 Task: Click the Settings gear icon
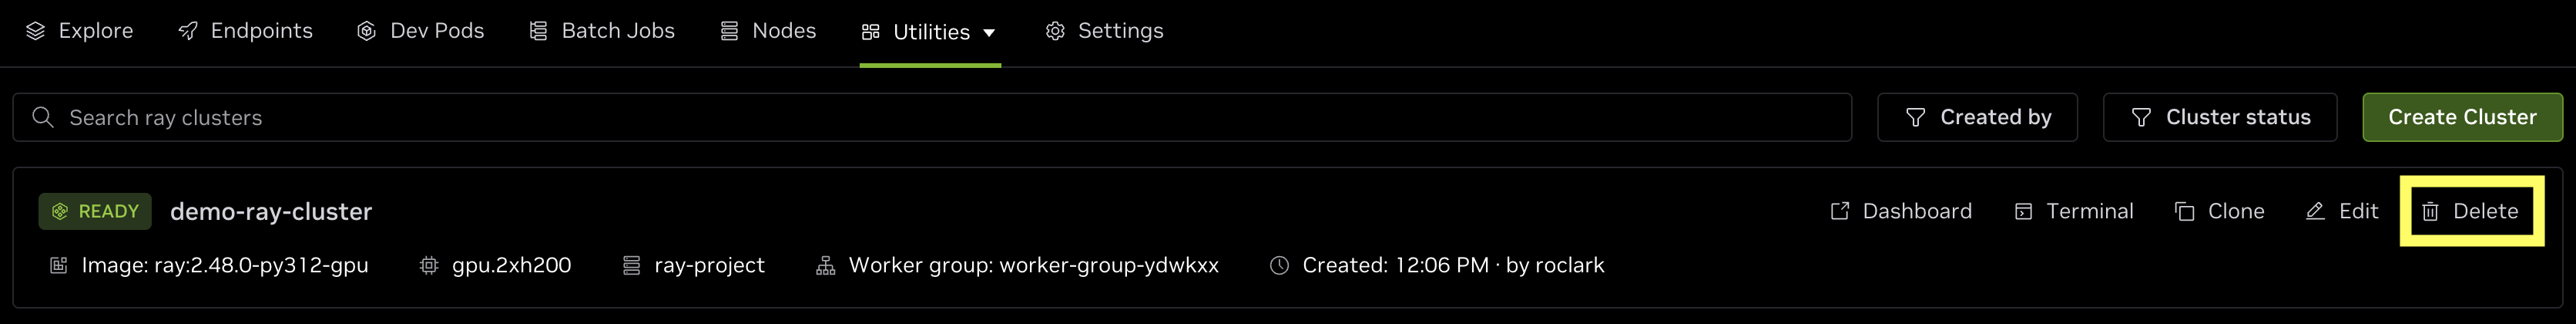1055,31
